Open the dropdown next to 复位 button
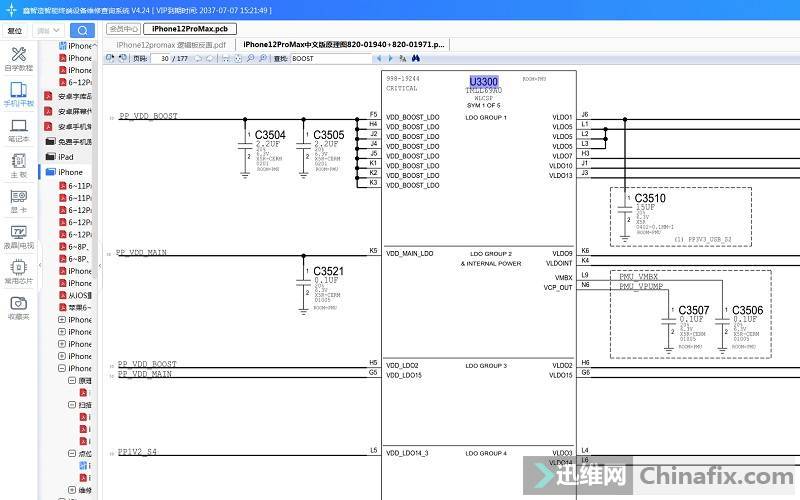This screenshot has width=800, height=500. (44, 31)
